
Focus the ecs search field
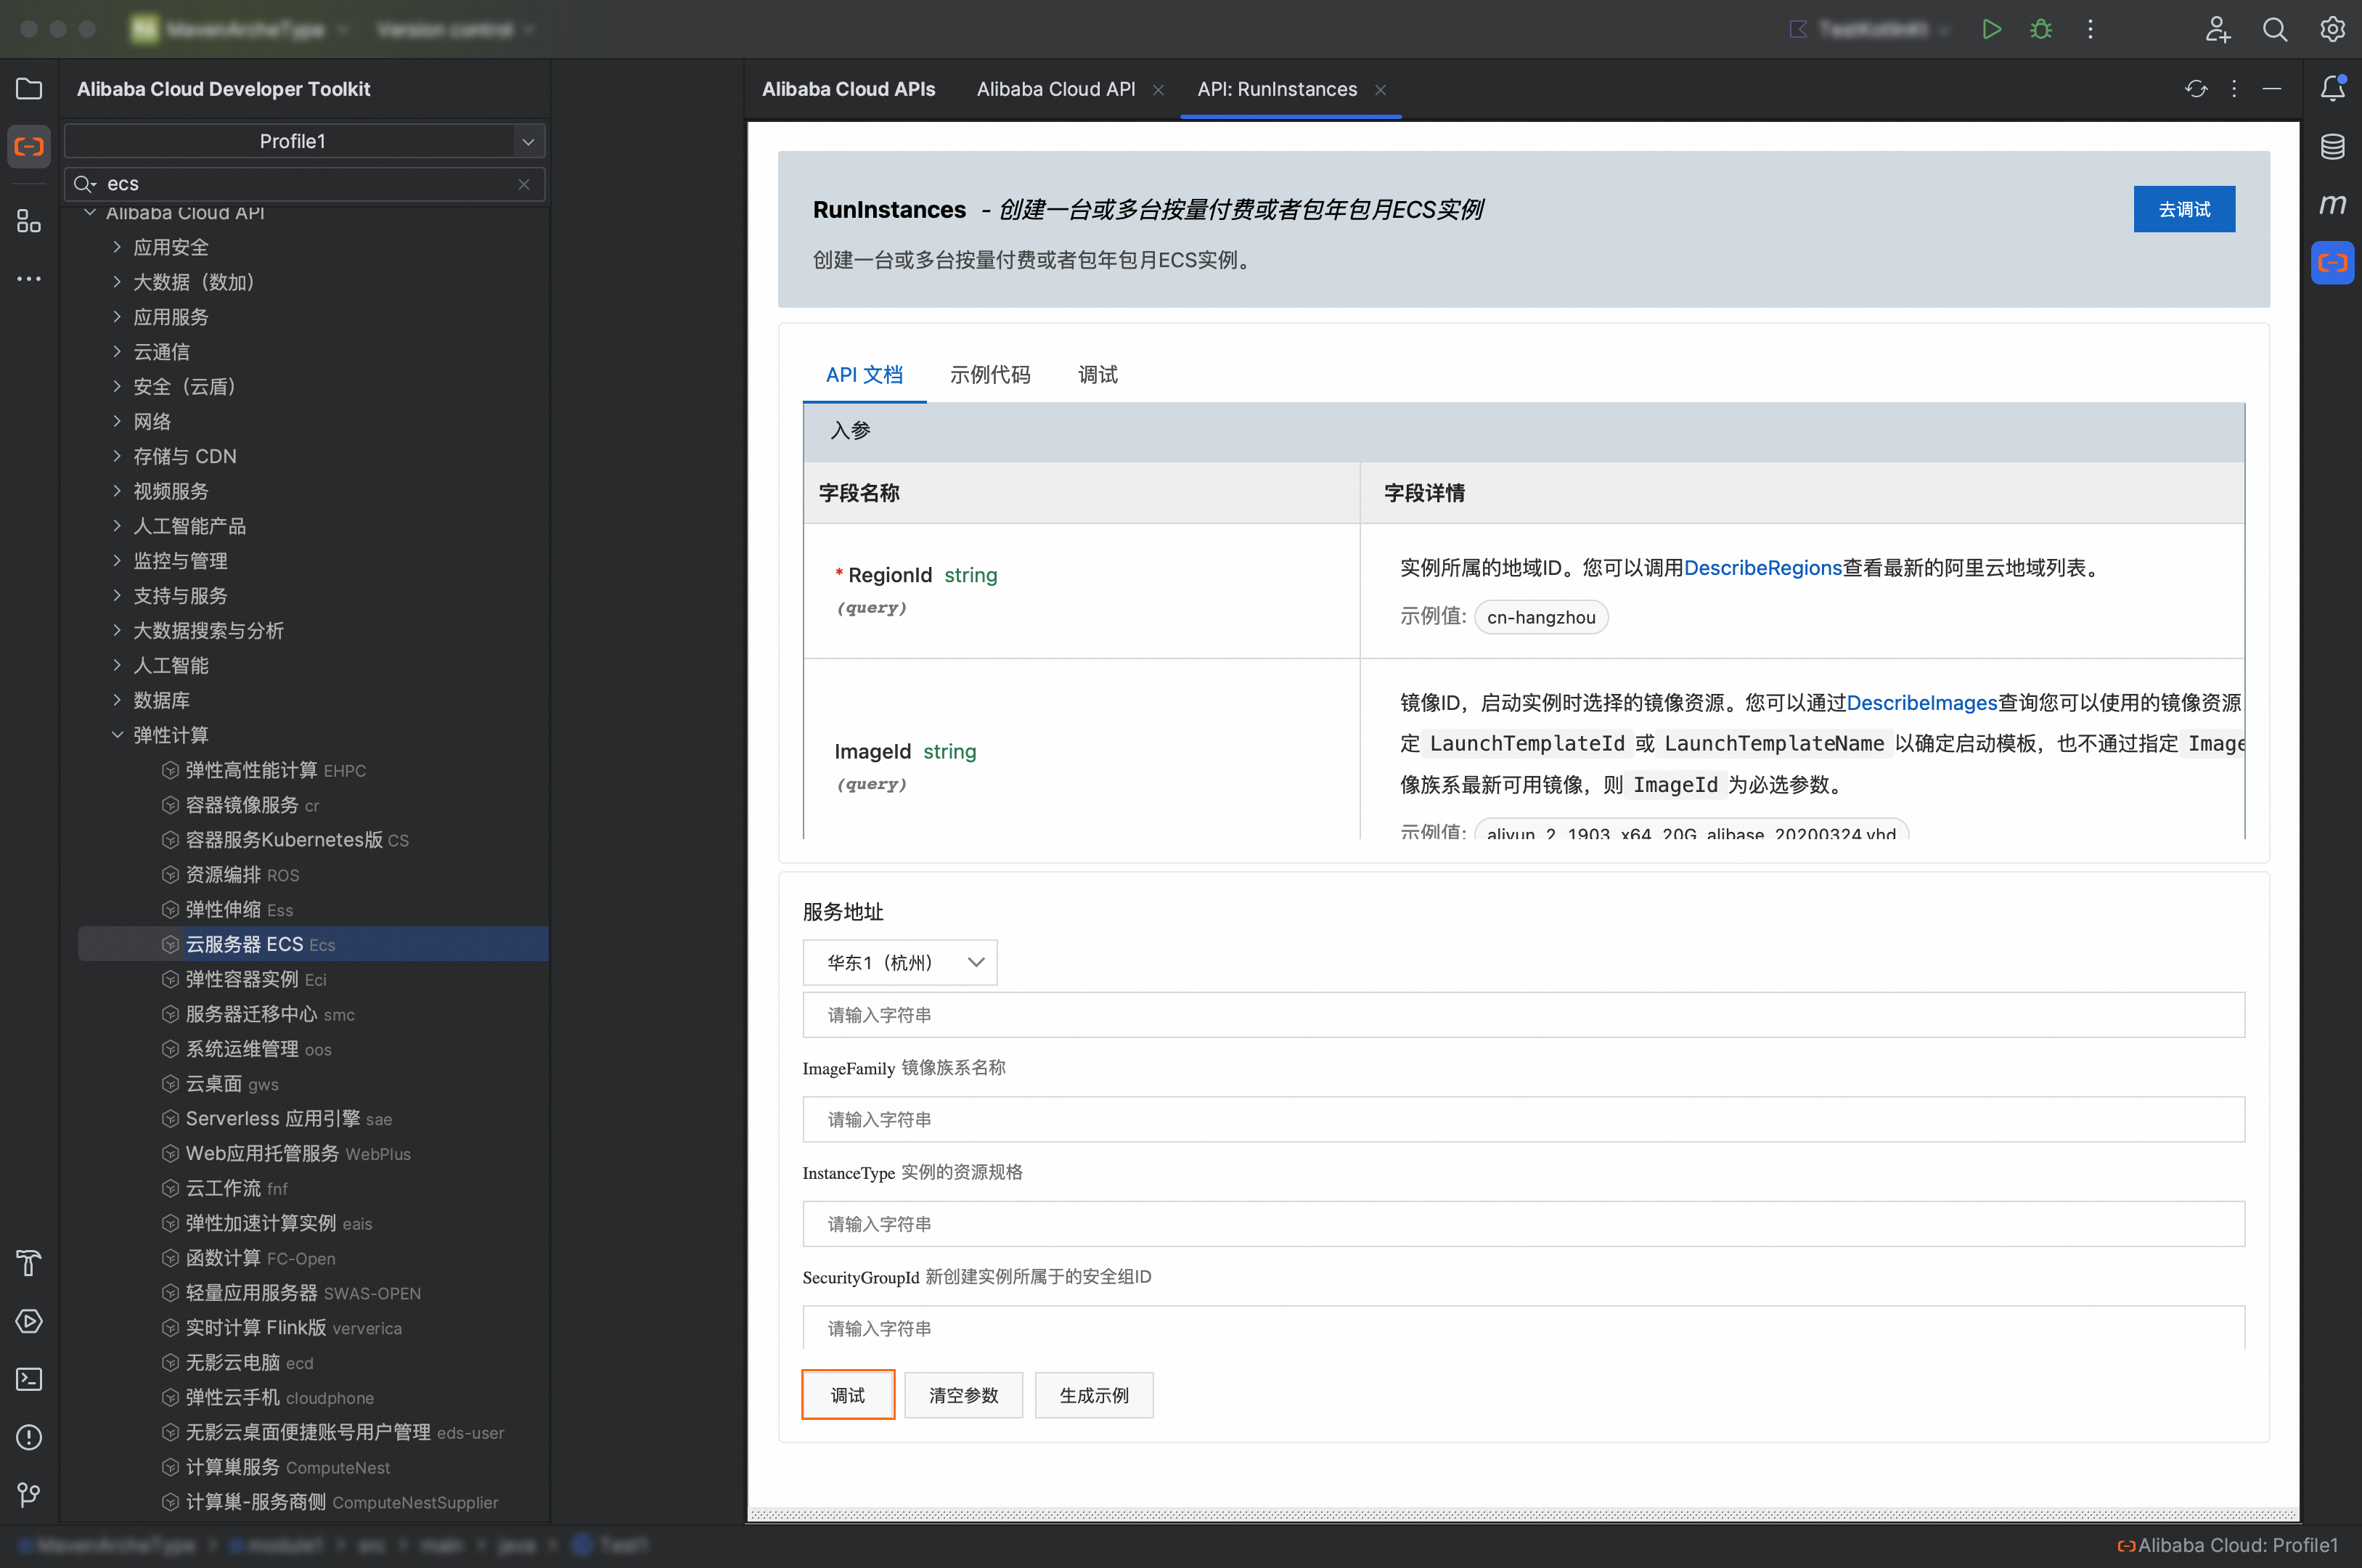point(304,184)
